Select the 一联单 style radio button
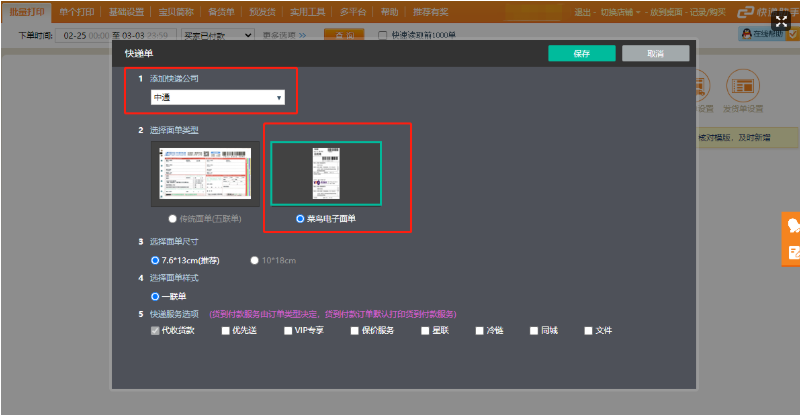800x415 pixels. click(155, 296)
